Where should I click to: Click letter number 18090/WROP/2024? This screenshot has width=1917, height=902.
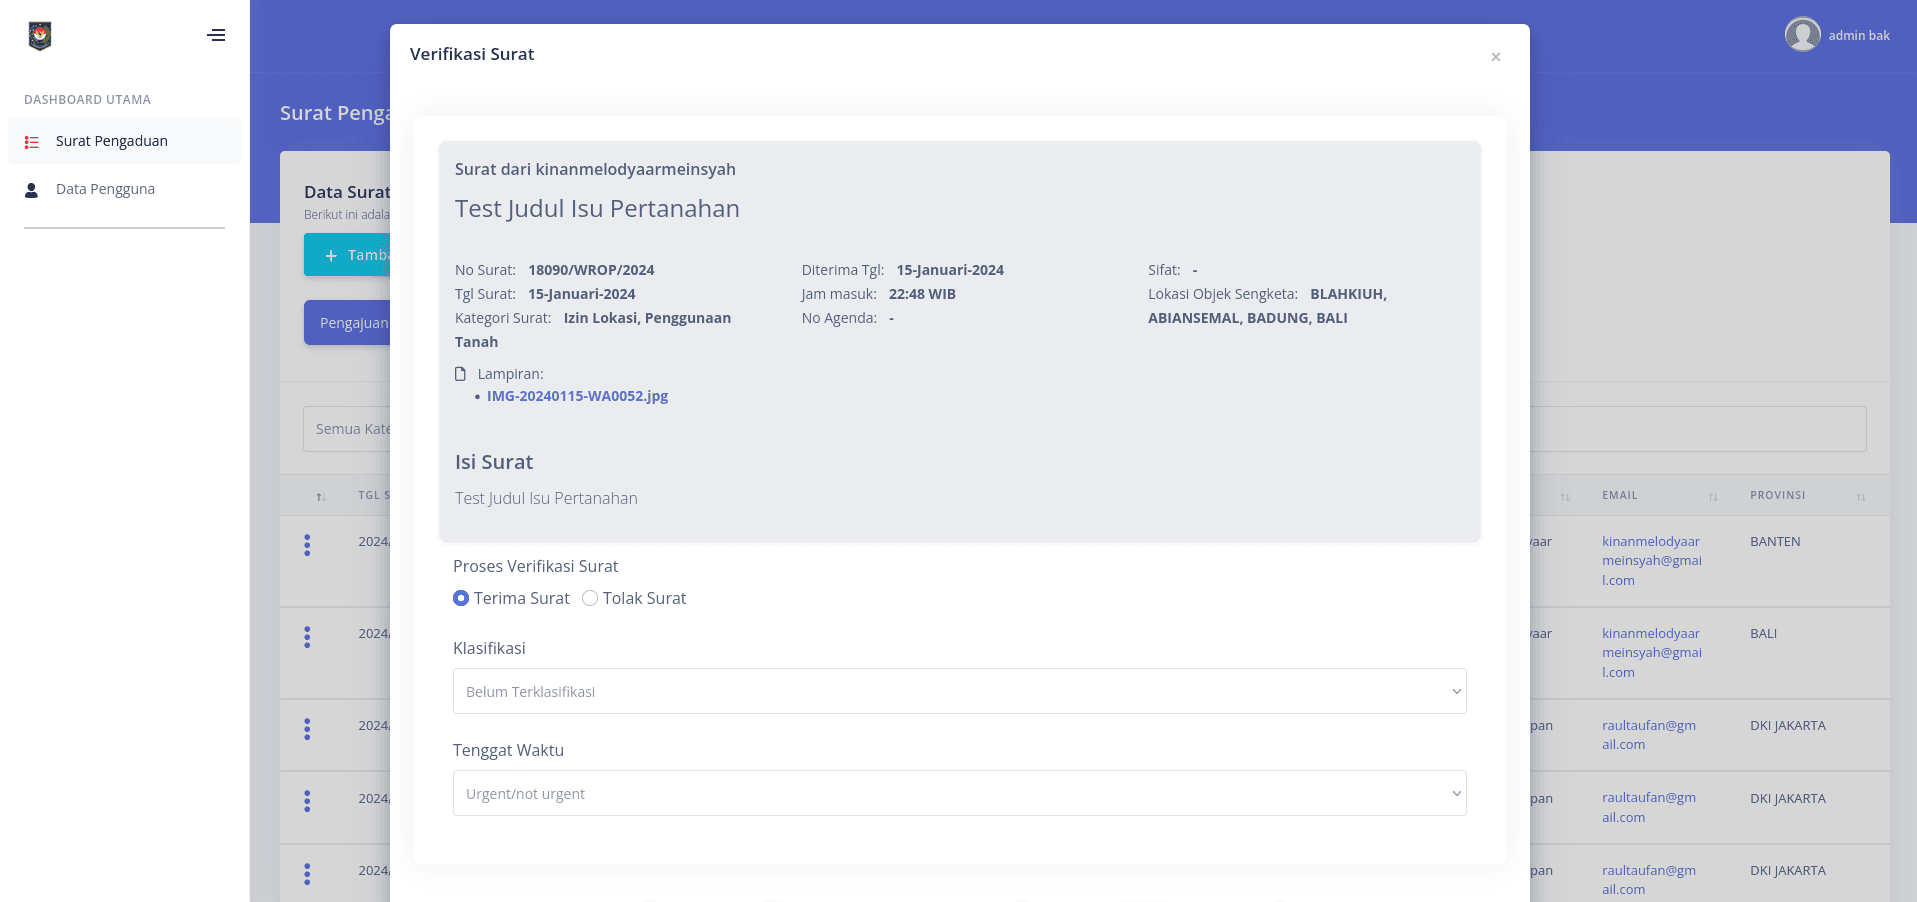tap(591, 270)
